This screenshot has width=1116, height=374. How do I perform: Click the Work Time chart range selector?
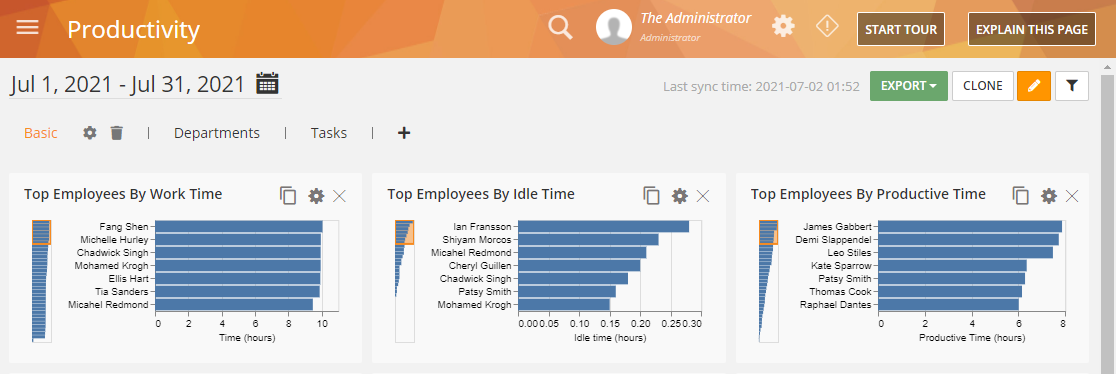pyautogui.click(x=41, y=232)
